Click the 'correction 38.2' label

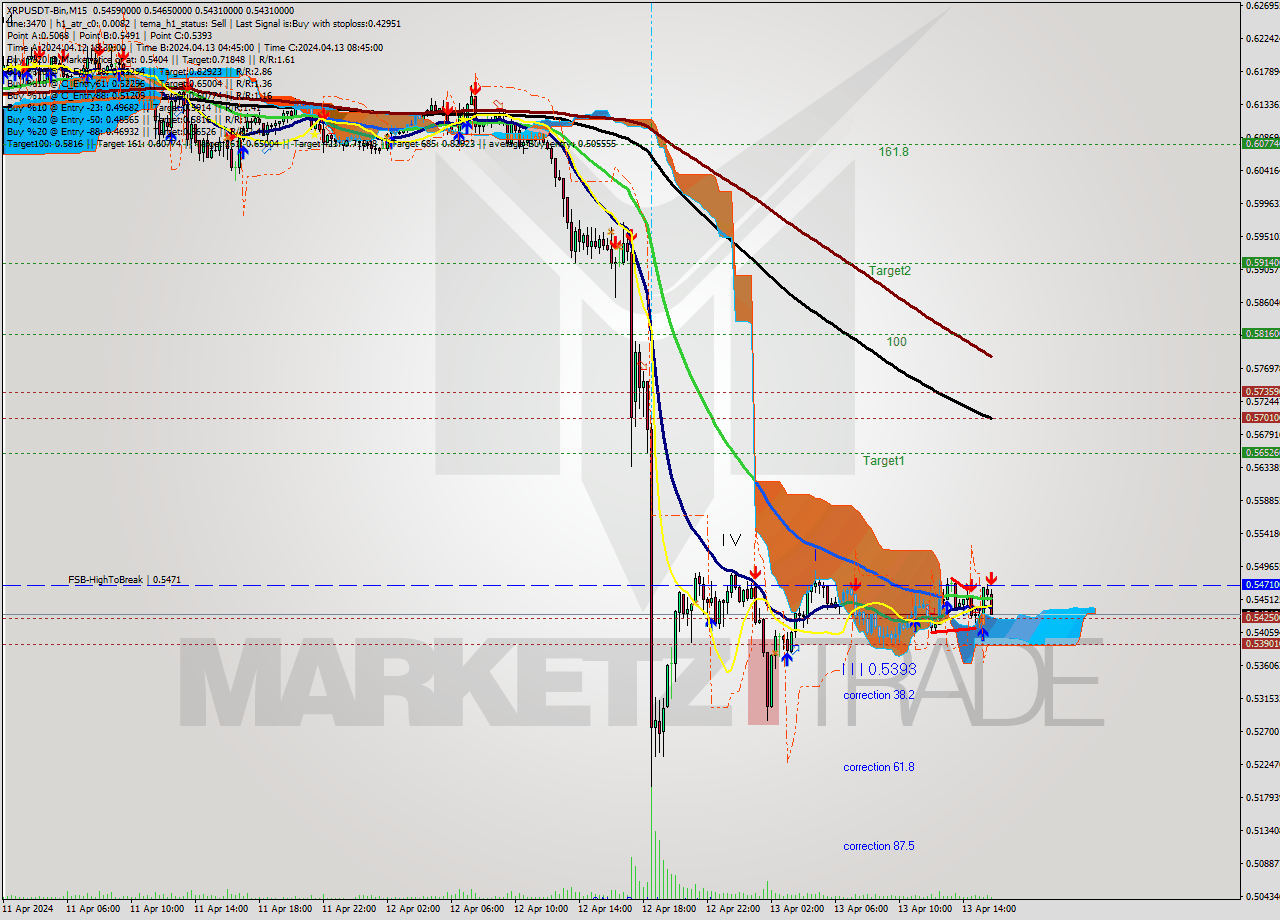click(879, 695)
